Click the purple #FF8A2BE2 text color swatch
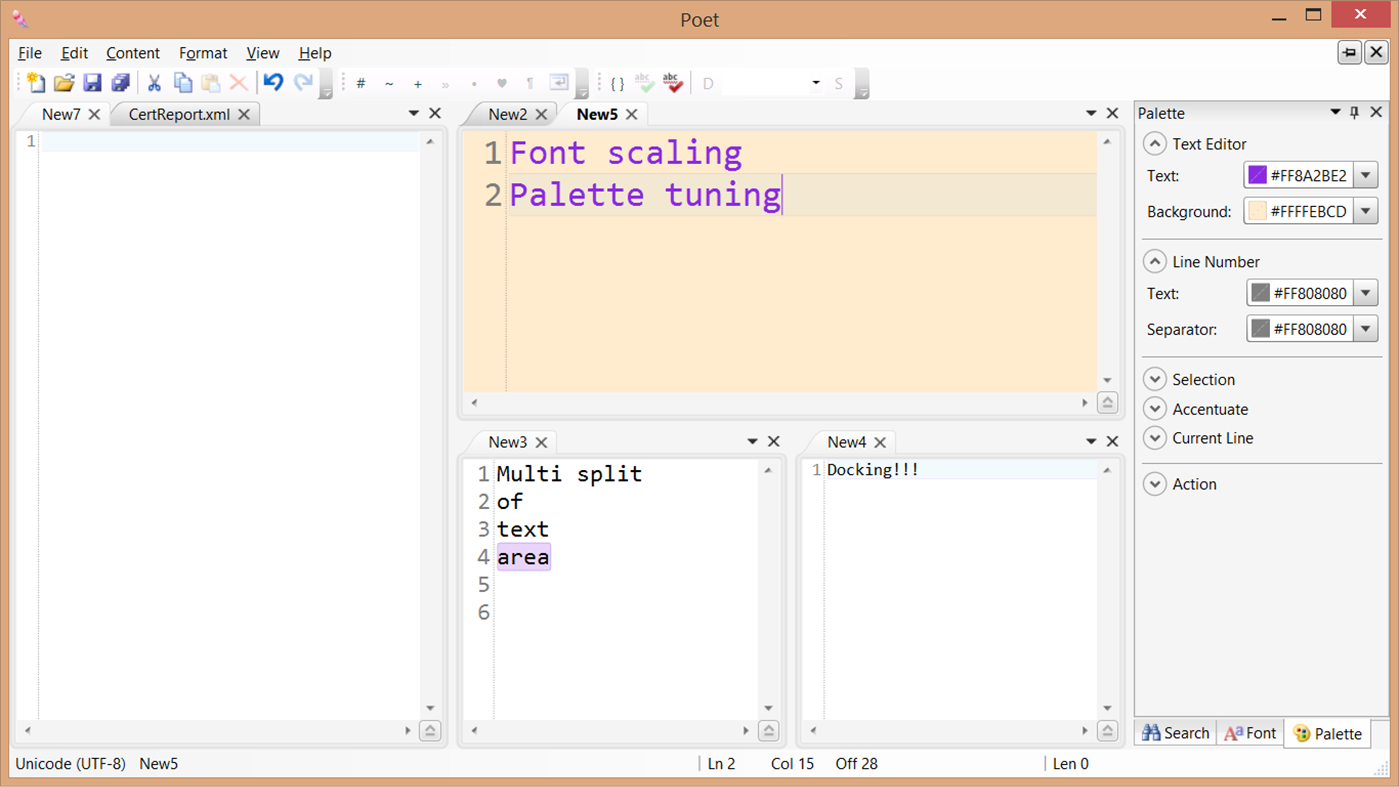The width and height of the screenshot is (1399, 787). pyautogui.click(x=1257, y=174)
